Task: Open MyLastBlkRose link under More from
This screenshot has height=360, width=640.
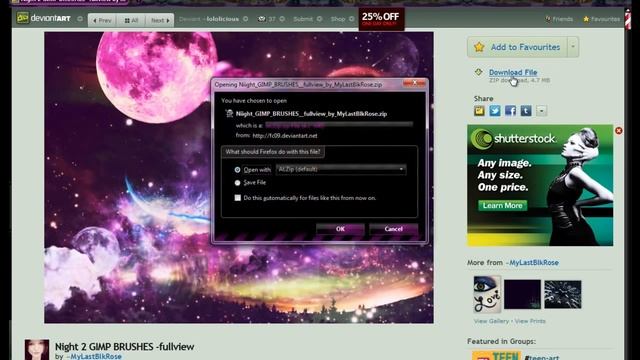Action: (532, 262)
